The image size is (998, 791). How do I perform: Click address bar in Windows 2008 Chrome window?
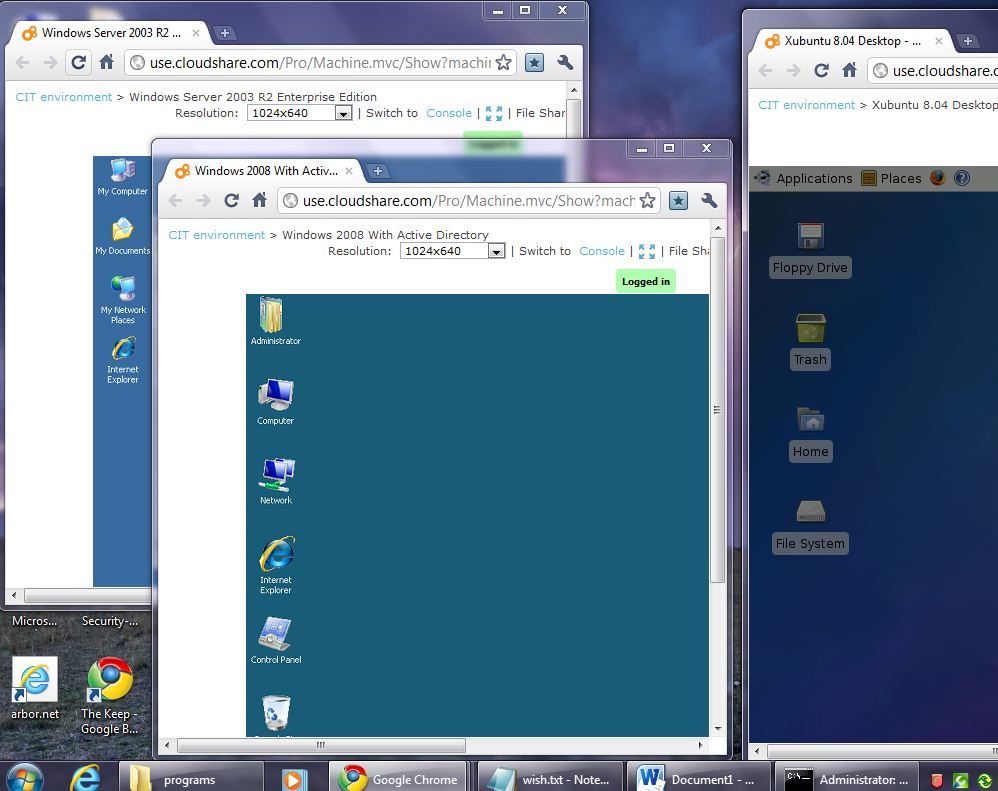pos(468,200)
